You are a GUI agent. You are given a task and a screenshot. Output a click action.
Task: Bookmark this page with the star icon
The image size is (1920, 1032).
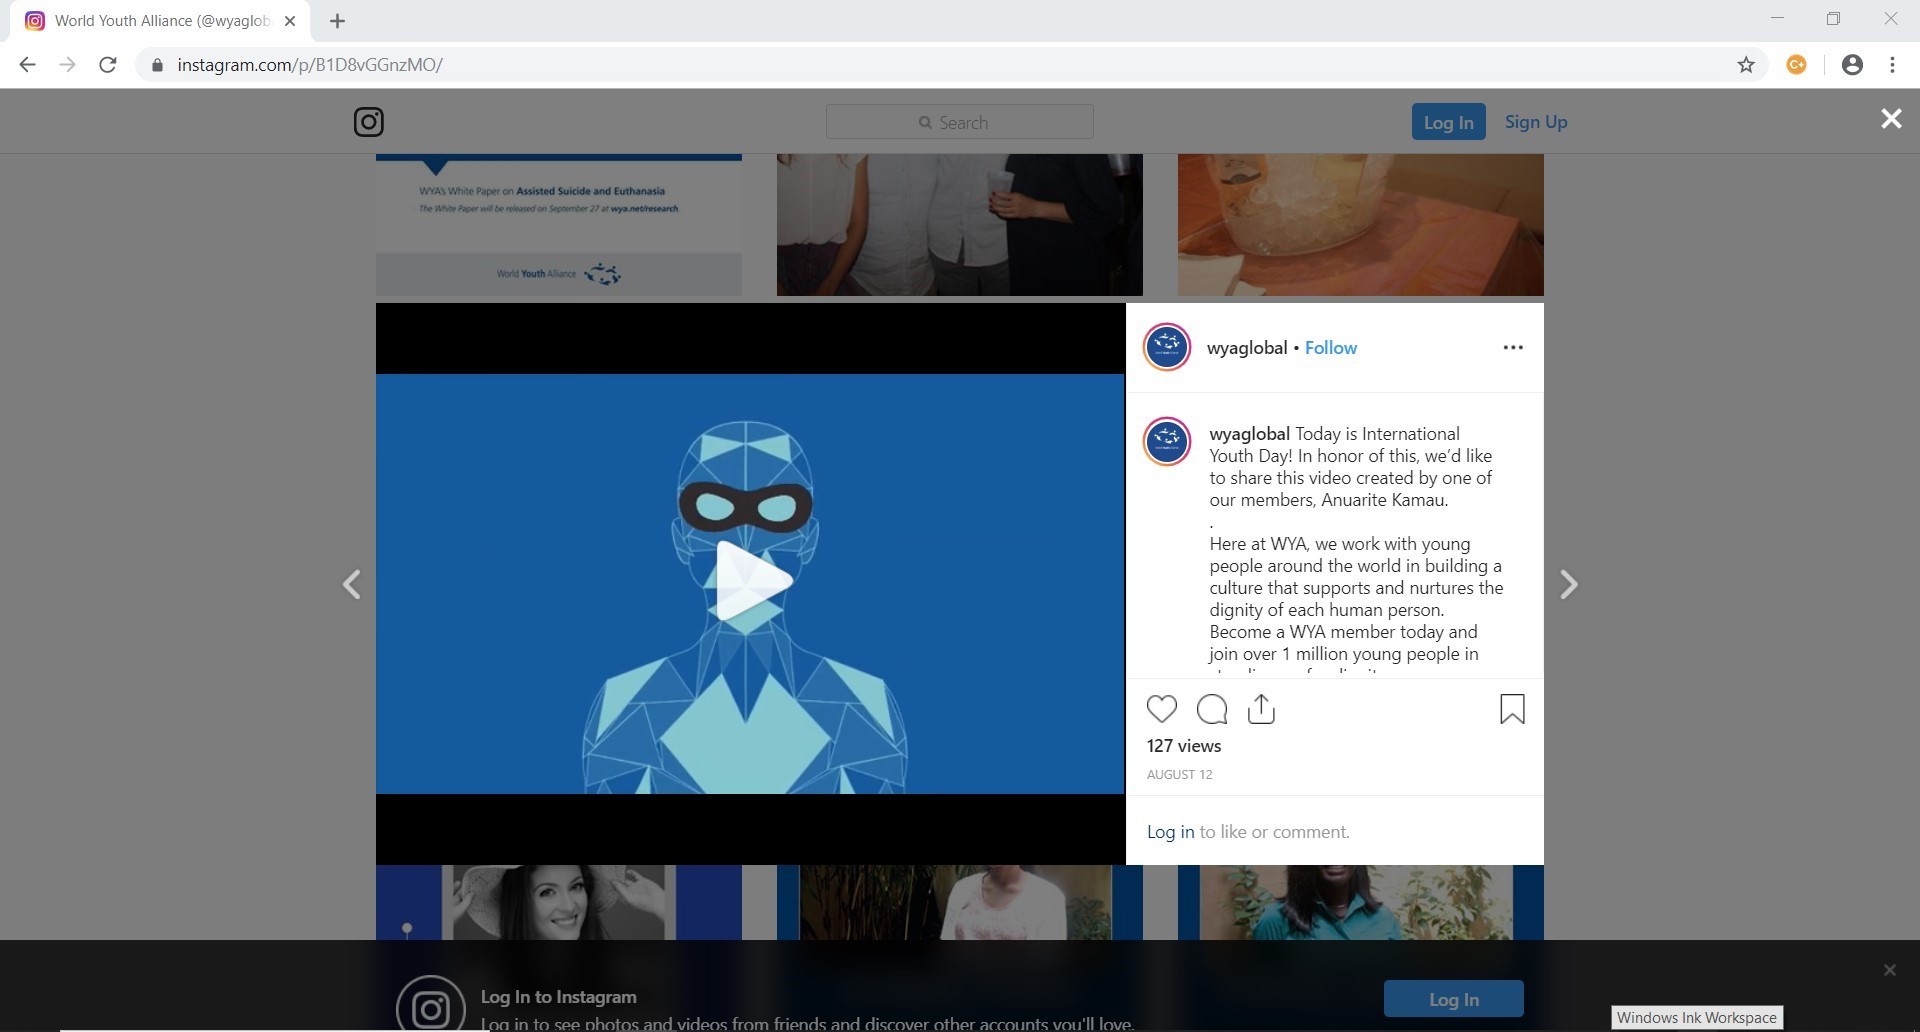[x=1745, y=65]
